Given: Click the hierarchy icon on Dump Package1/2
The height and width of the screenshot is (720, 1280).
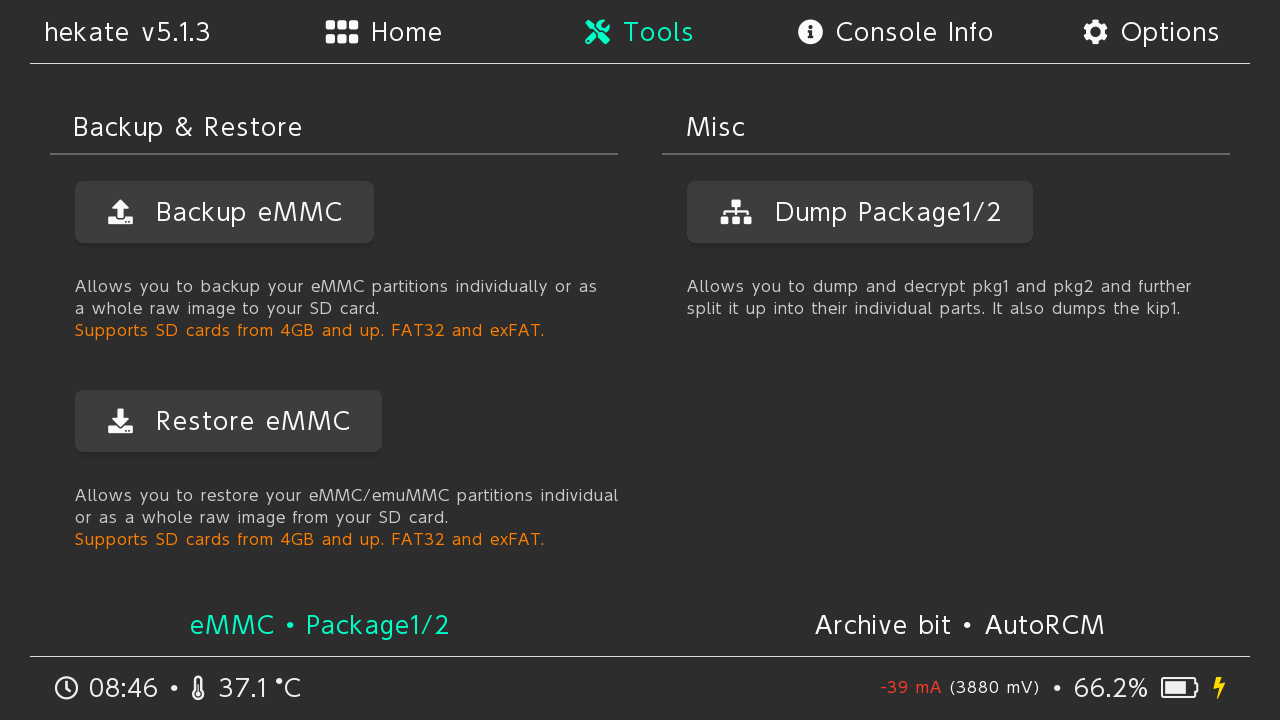Looking at the screenshot, I should click(x=736, y=212).
